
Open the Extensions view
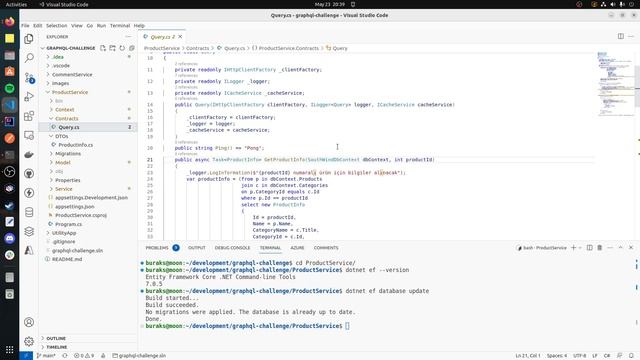[x=29, y=116]
